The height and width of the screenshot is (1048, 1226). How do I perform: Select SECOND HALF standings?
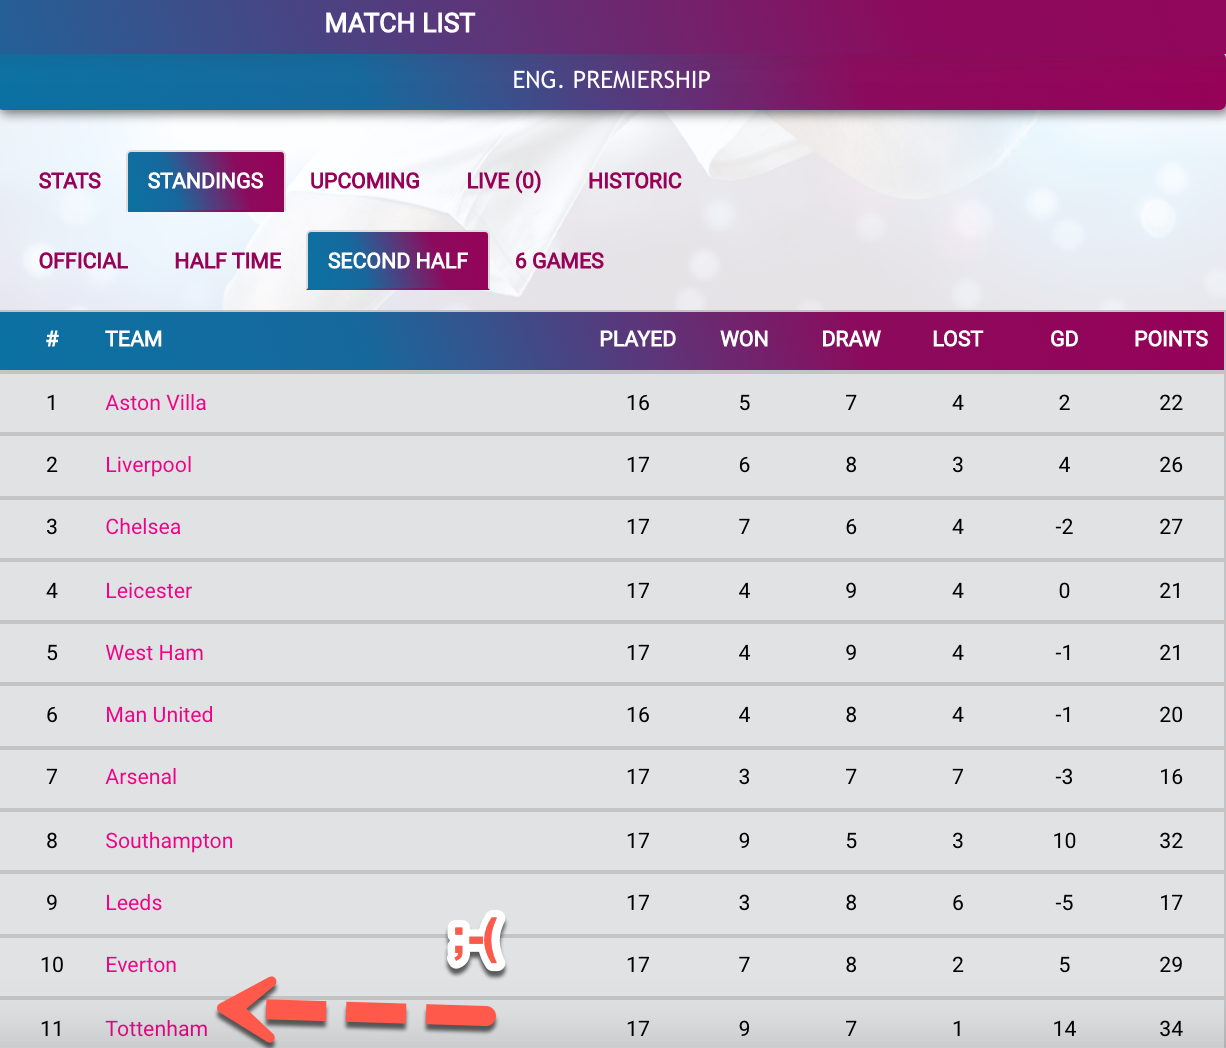pyautogui.click(x=398, y=261)
